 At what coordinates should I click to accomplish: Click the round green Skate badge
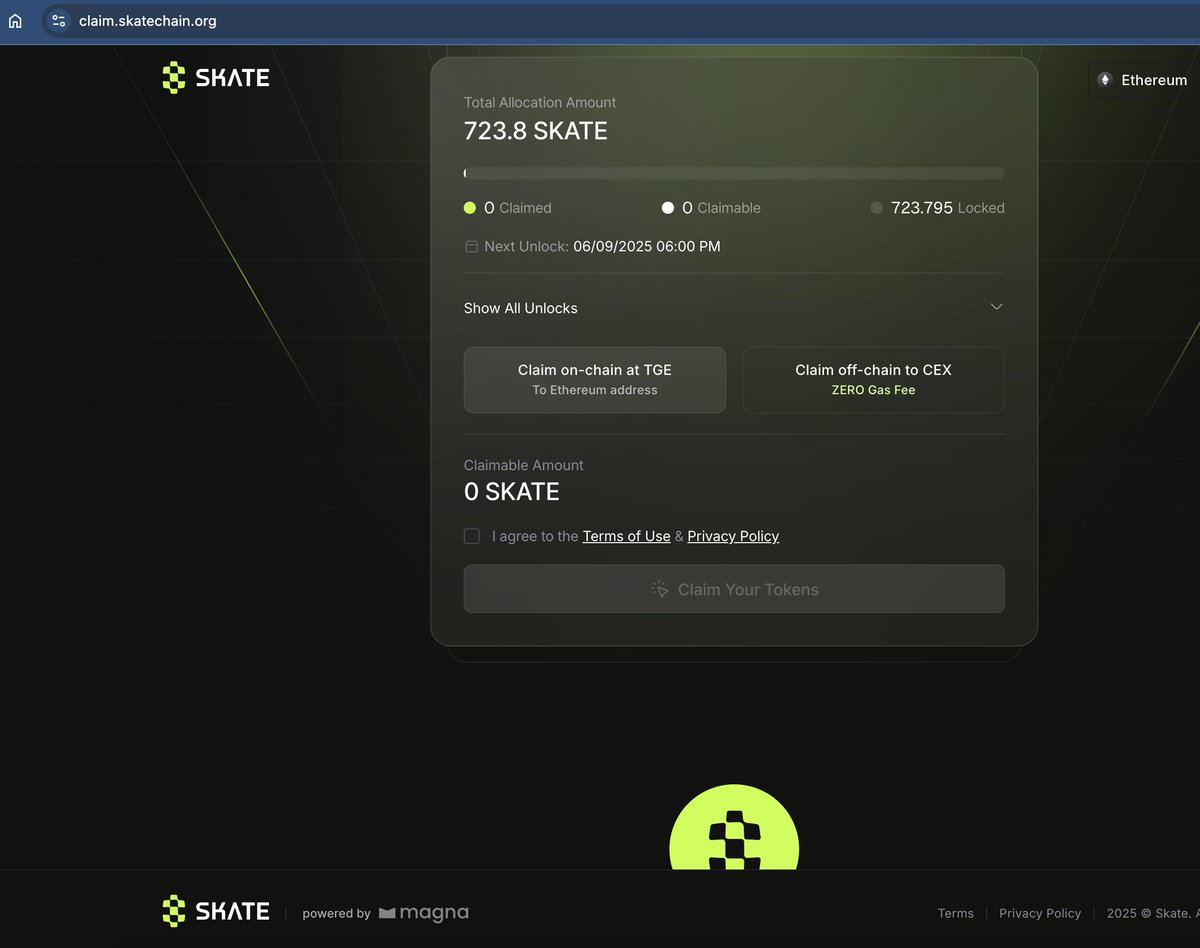click(734, 828)
